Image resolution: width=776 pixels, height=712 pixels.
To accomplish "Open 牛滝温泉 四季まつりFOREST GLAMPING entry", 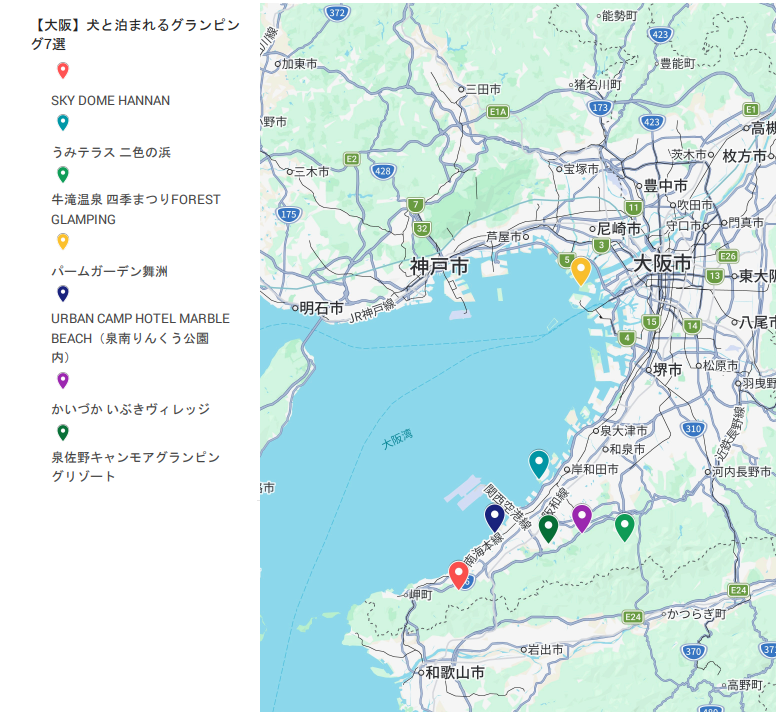I will 136,209.
